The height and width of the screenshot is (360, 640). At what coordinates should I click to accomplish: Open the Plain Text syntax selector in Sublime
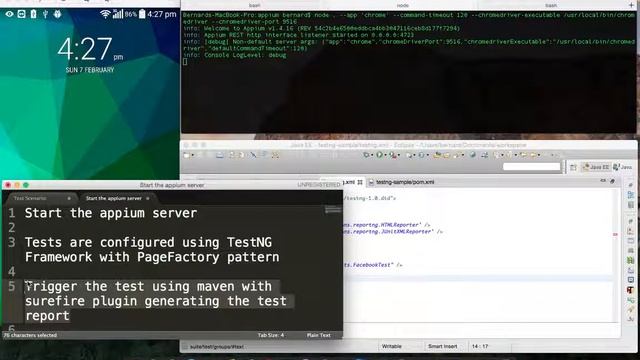coord(318,335)
